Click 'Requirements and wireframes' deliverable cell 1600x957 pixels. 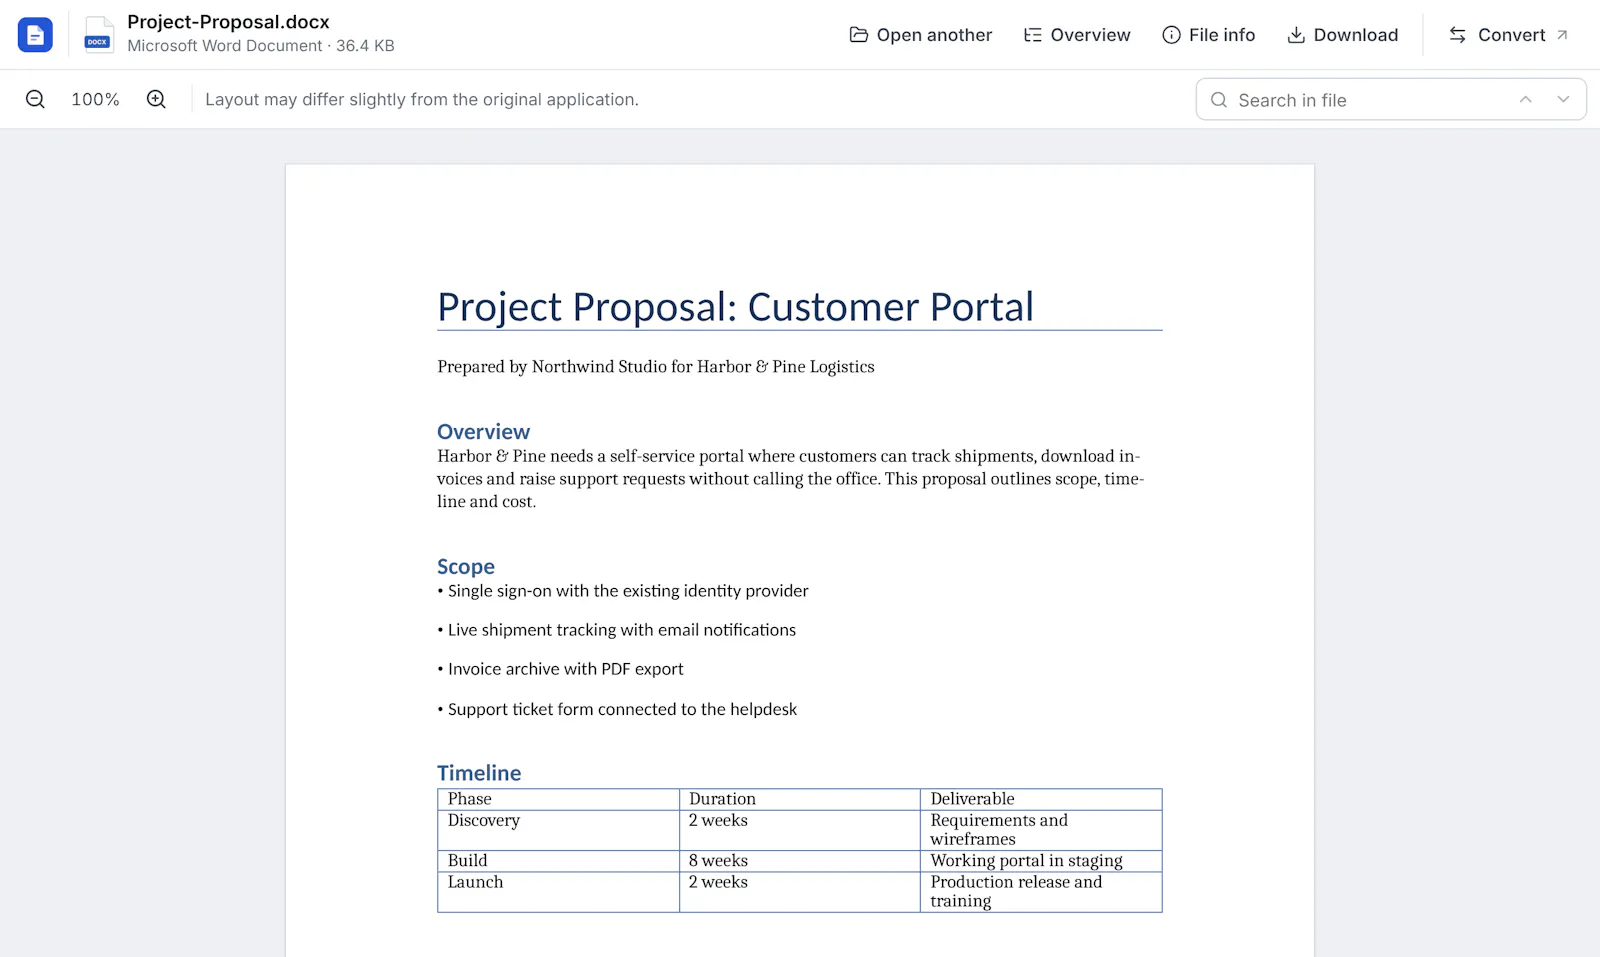1041,830
